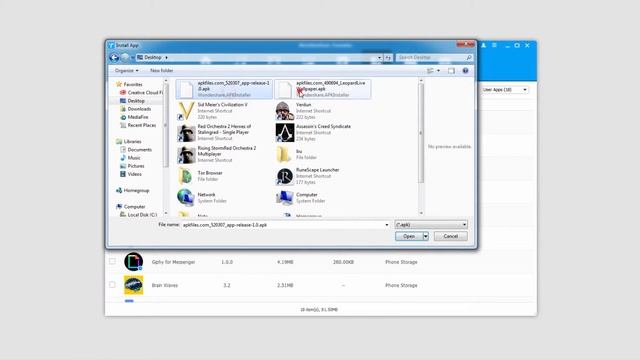Select the Sid Meier's Civilization V shortcut icon
This screenshot has height=360, width=640.
(186, 111)
